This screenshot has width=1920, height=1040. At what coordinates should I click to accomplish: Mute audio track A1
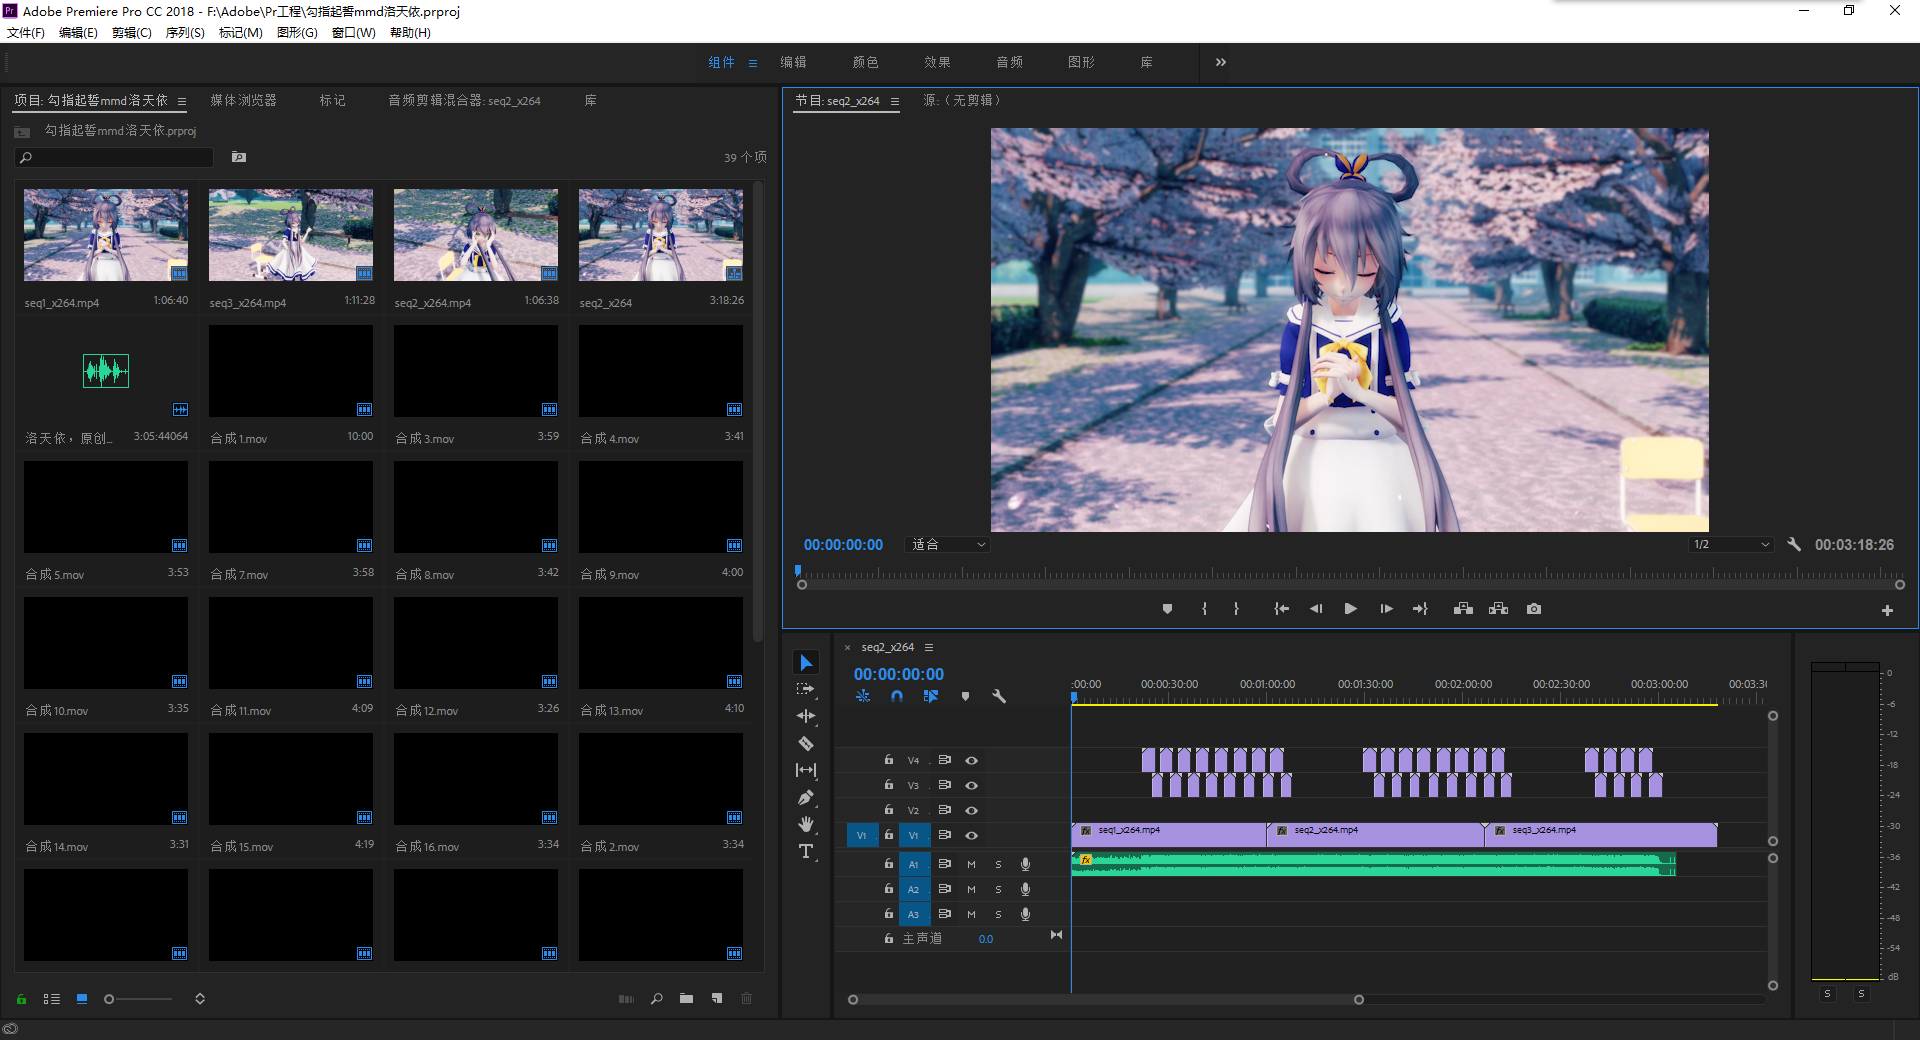[x=971, y=864]
